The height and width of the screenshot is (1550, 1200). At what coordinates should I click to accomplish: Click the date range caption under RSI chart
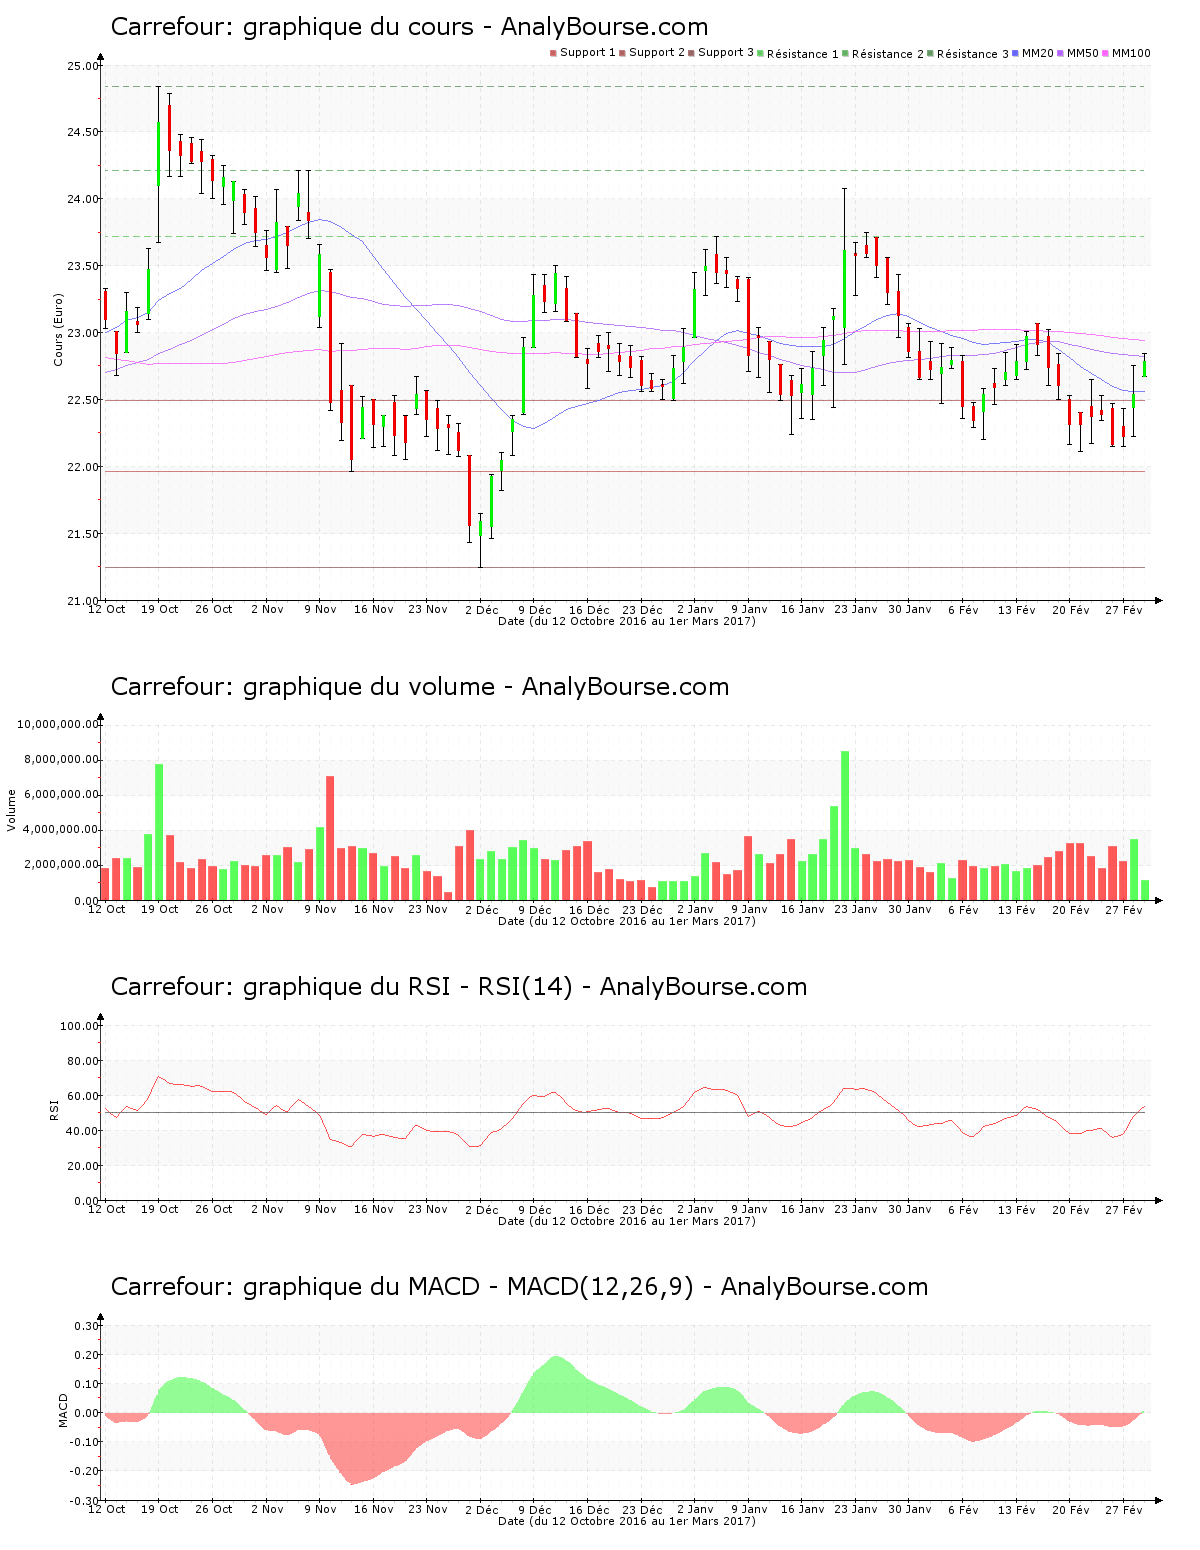(627, 1221)
